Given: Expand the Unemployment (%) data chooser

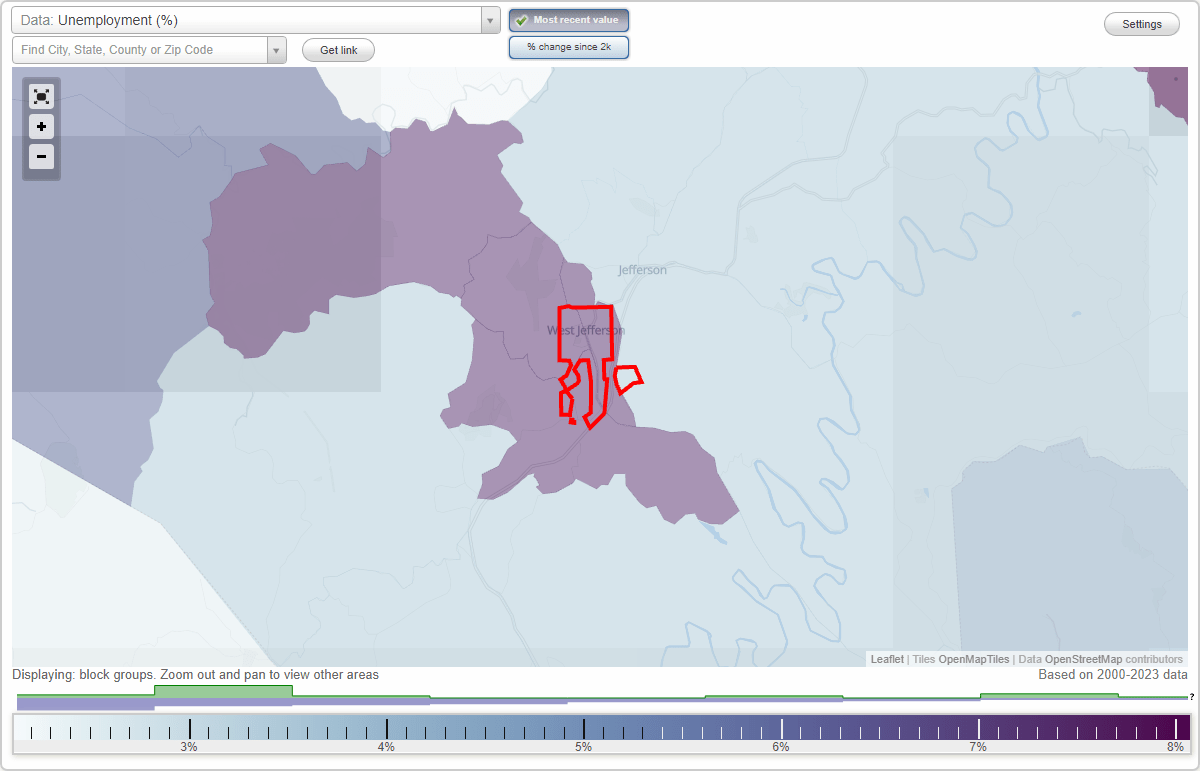Looking at the screenshot, I should click(489, 19).
